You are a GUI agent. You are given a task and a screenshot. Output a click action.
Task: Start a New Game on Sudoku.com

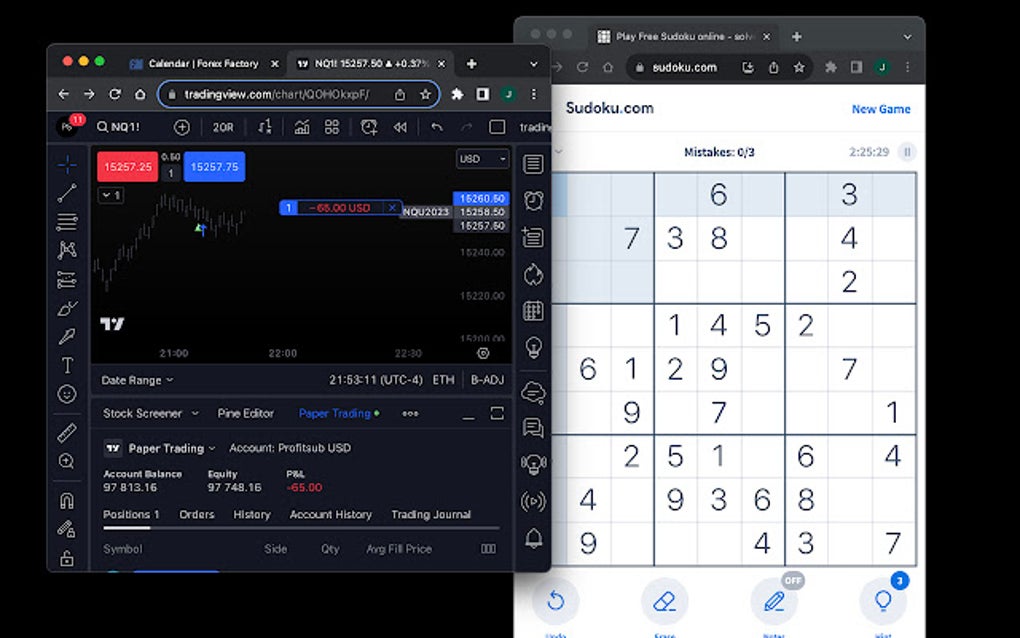tap(881, 109)
